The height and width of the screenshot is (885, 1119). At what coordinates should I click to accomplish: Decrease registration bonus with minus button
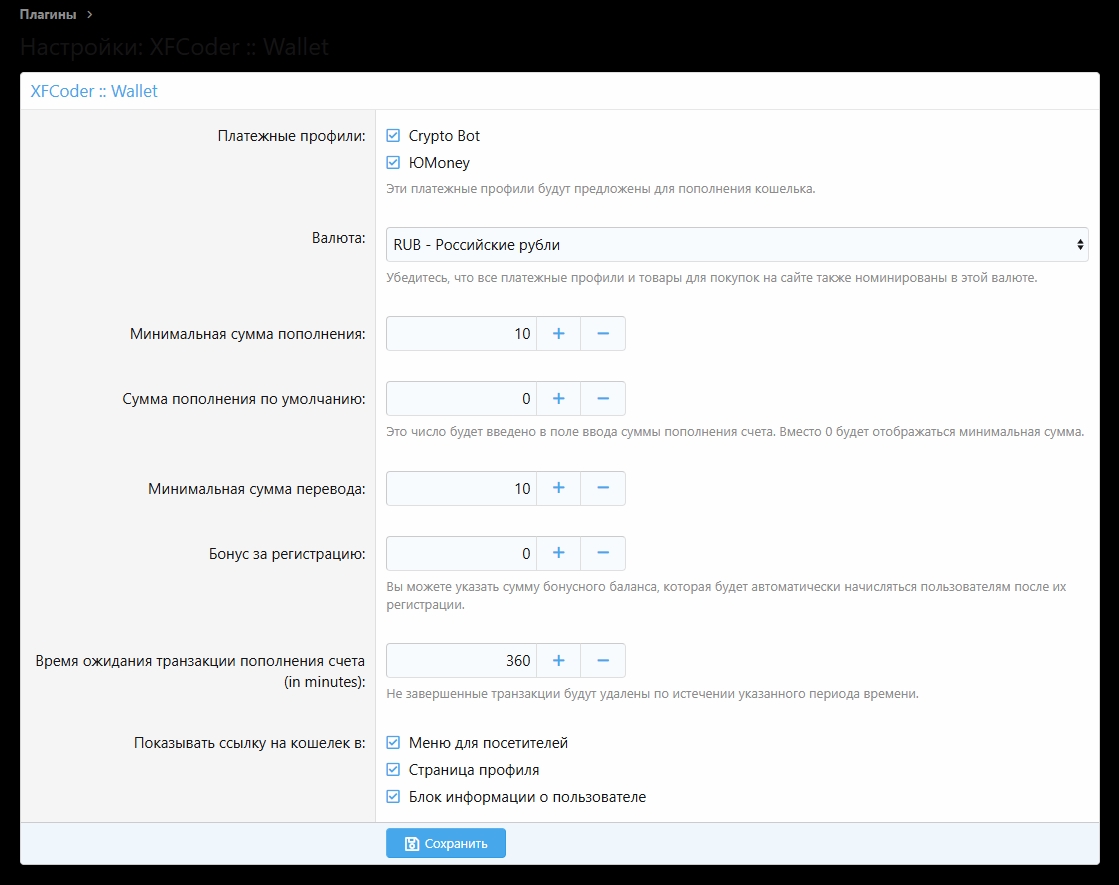point(603,553)
